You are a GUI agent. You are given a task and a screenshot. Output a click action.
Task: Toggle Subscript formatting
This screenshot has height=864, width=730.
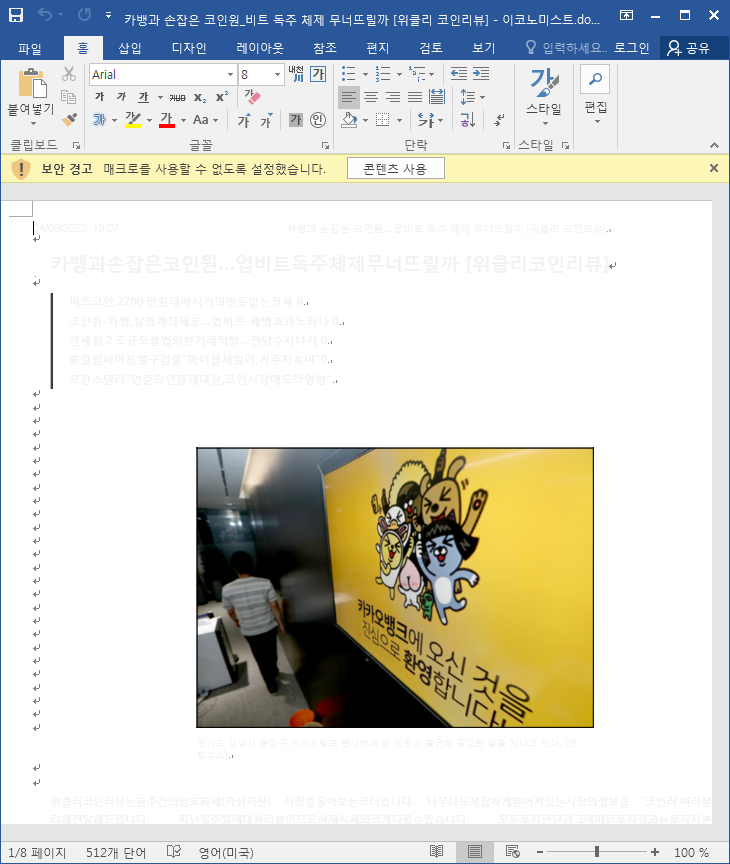coord(200,98)
